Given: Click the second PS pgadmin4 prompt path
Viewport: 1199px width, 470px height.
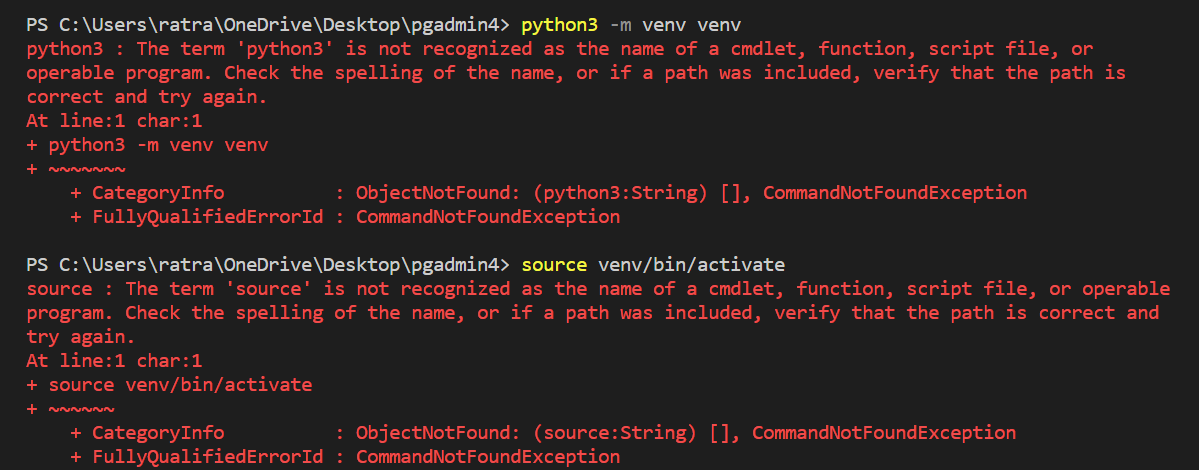Looking at the screenshot, I should coord(268,264).
